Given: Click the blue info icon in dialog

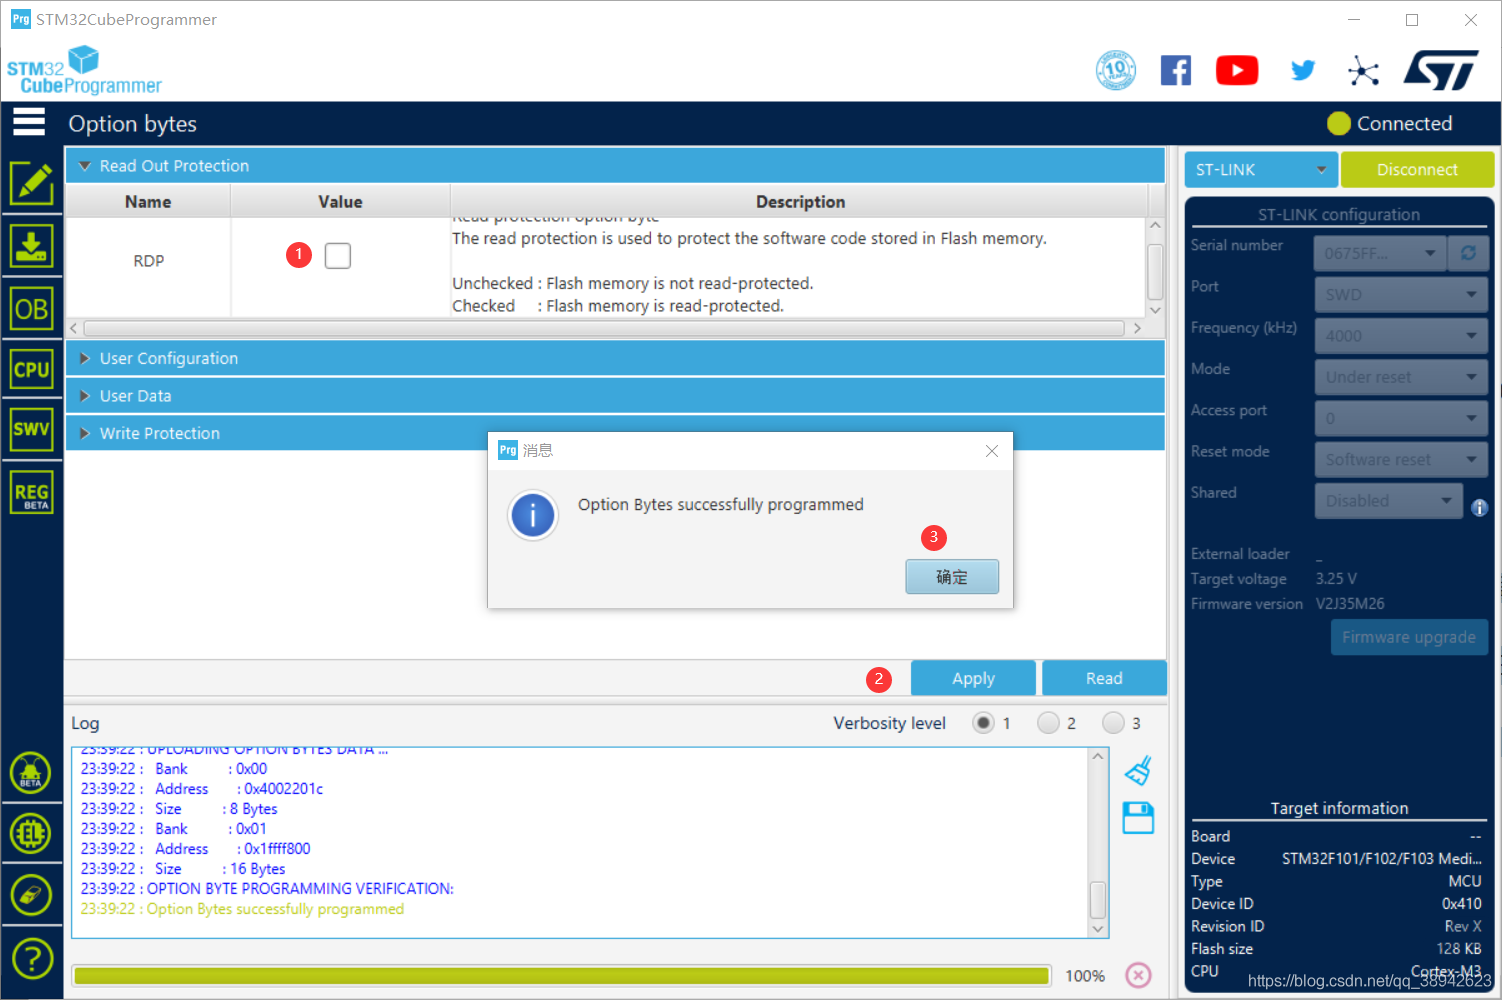Looking at the screenshot, I should click(533, 516).
